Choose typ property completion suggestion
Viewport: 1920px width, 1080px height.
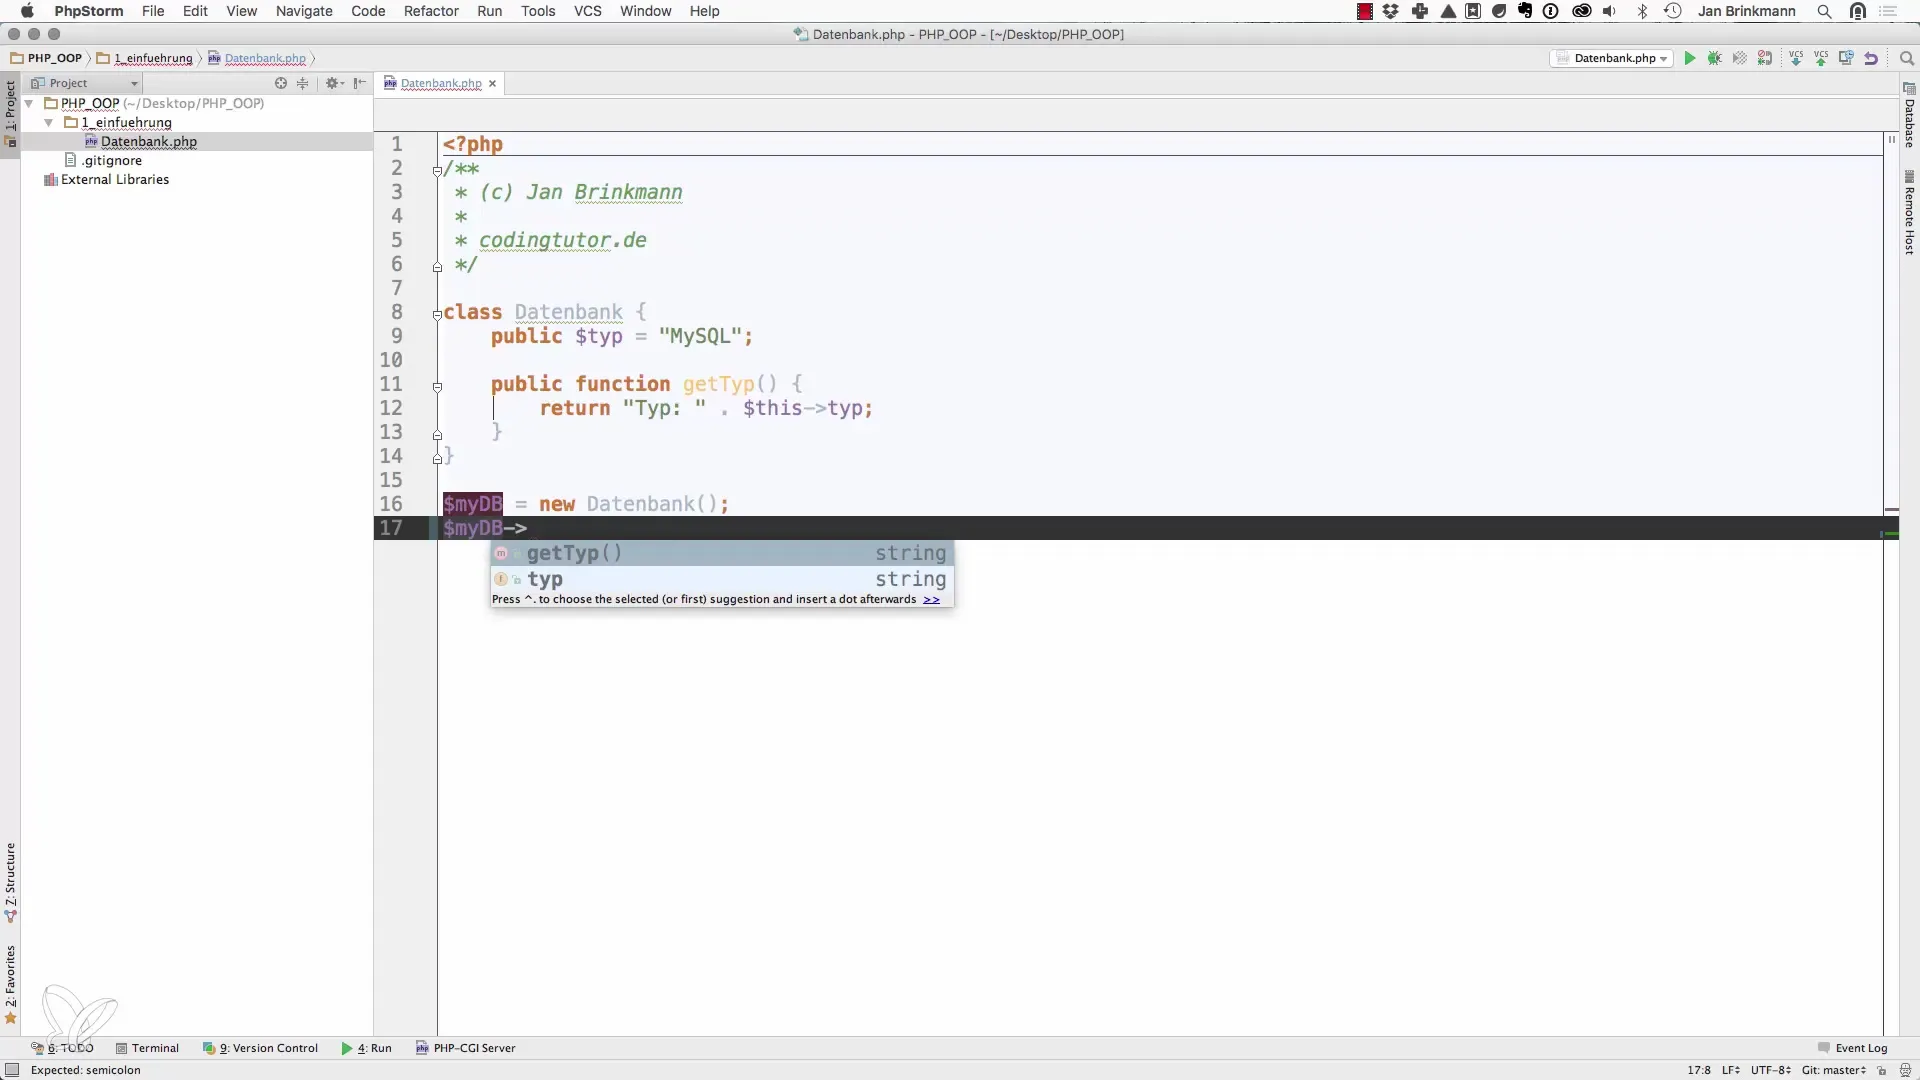click(721, 579)
